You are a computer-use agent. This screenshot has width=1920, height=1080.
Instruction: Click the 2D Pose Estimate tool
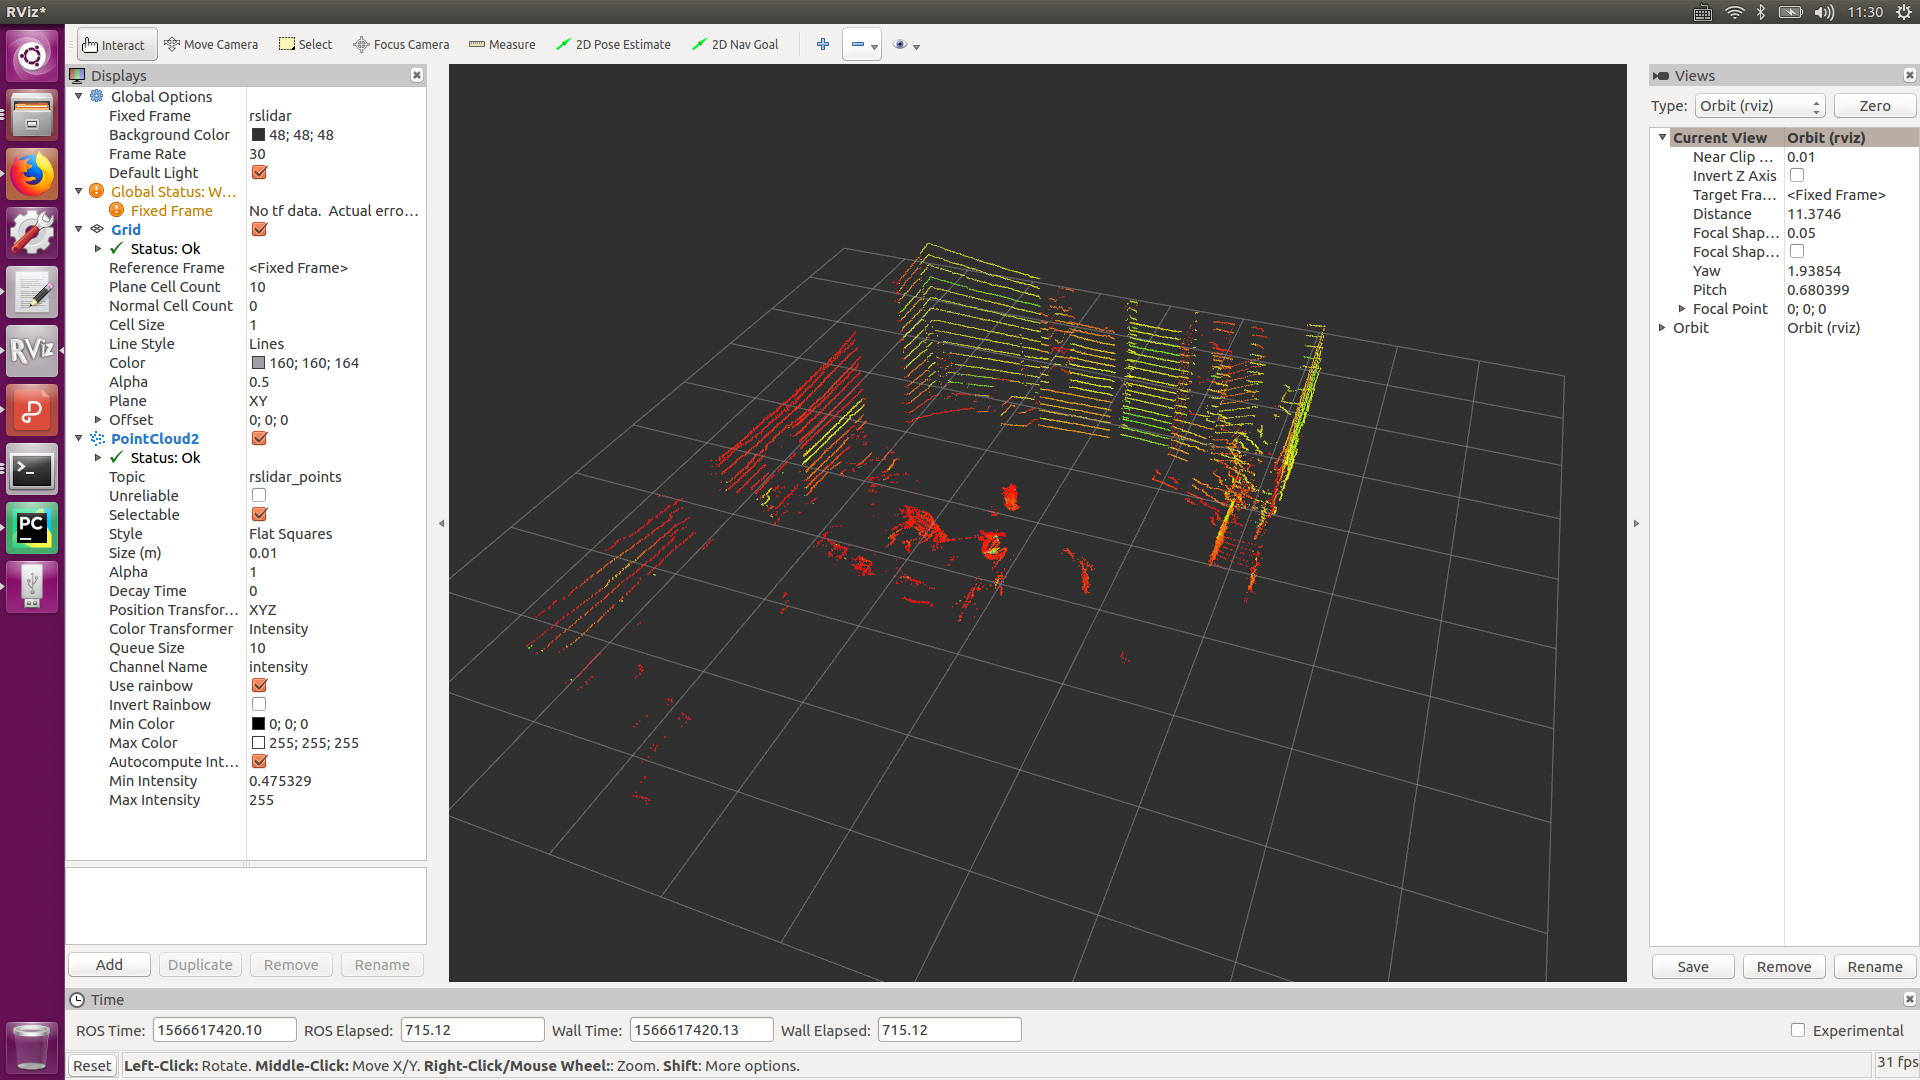click(613, 44)
